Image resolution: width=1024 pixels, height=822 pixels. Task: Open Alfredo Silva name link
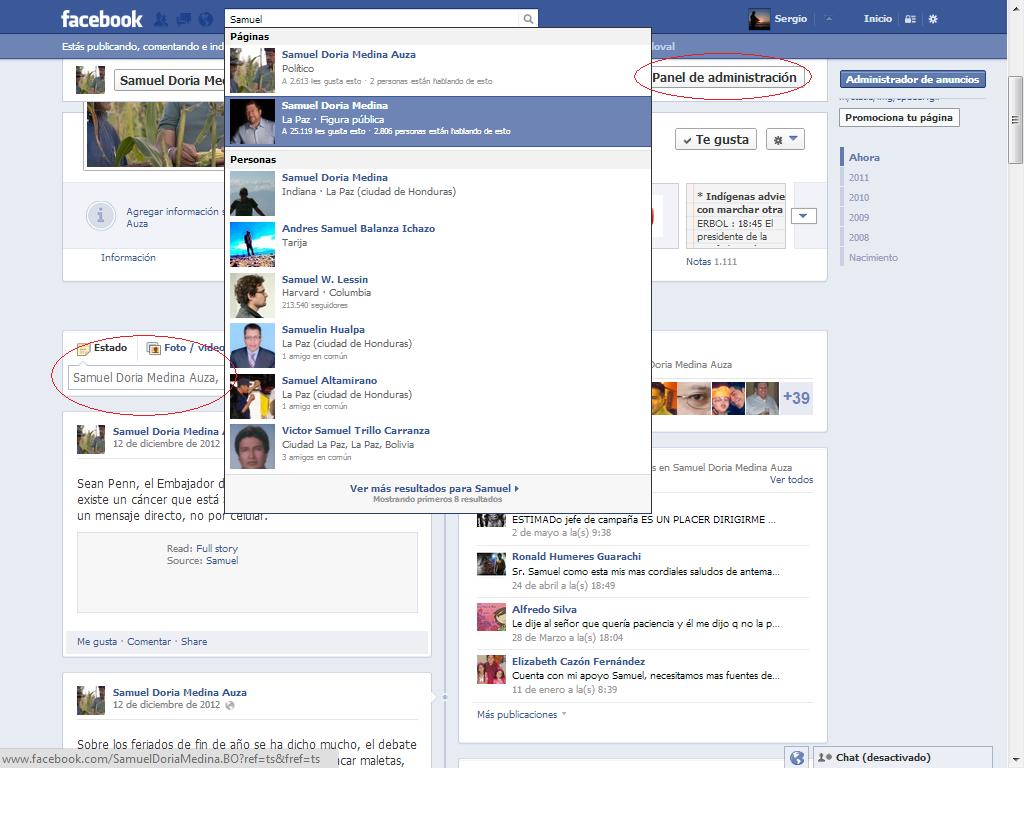(x=544, y=609)
